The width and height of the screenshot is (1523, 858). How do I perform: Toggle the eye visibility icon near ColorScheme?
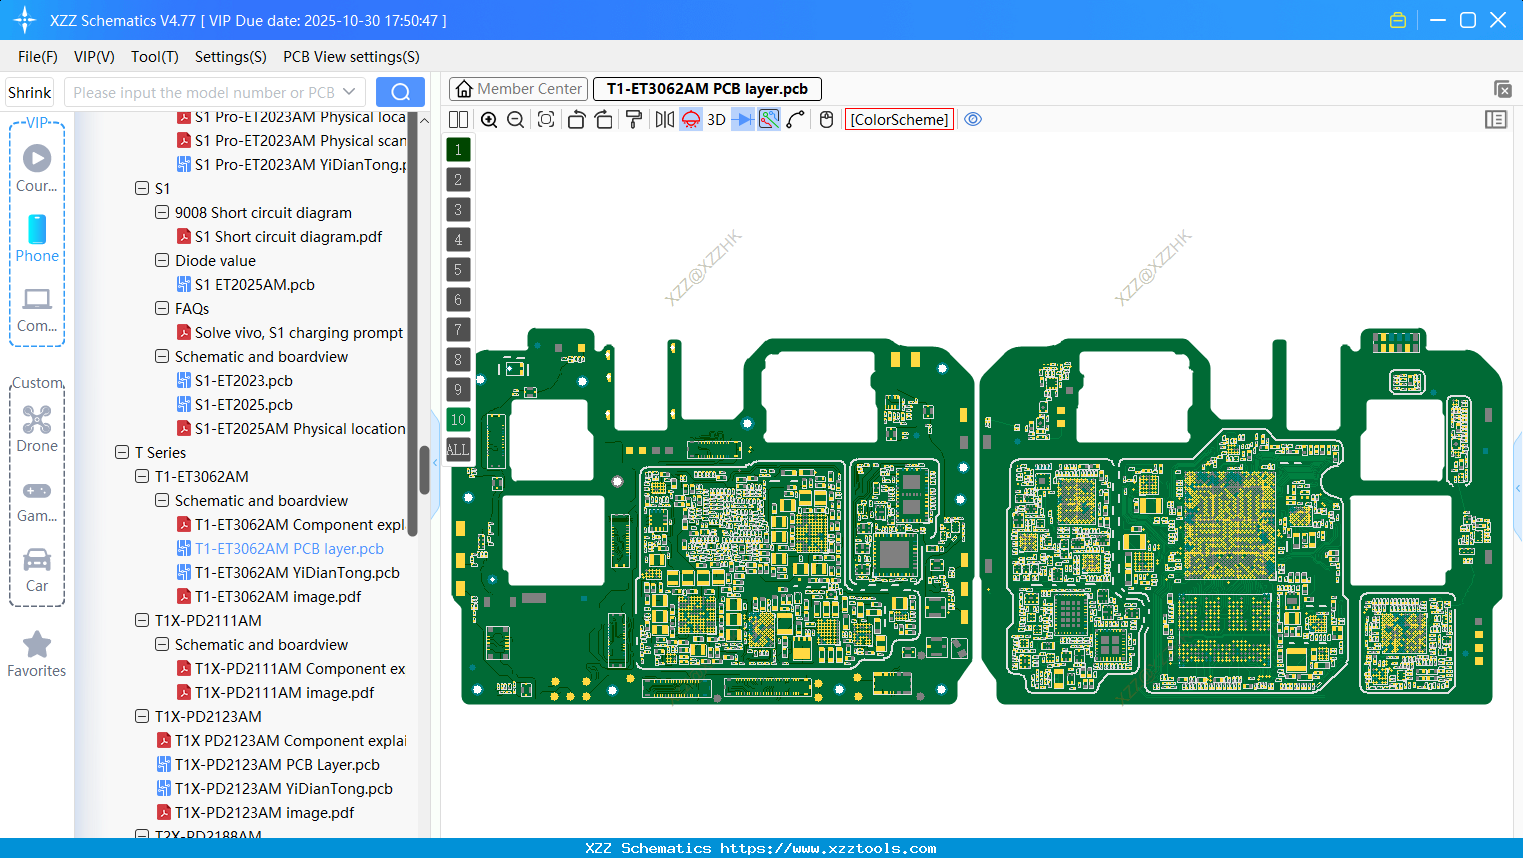point(973,119)
